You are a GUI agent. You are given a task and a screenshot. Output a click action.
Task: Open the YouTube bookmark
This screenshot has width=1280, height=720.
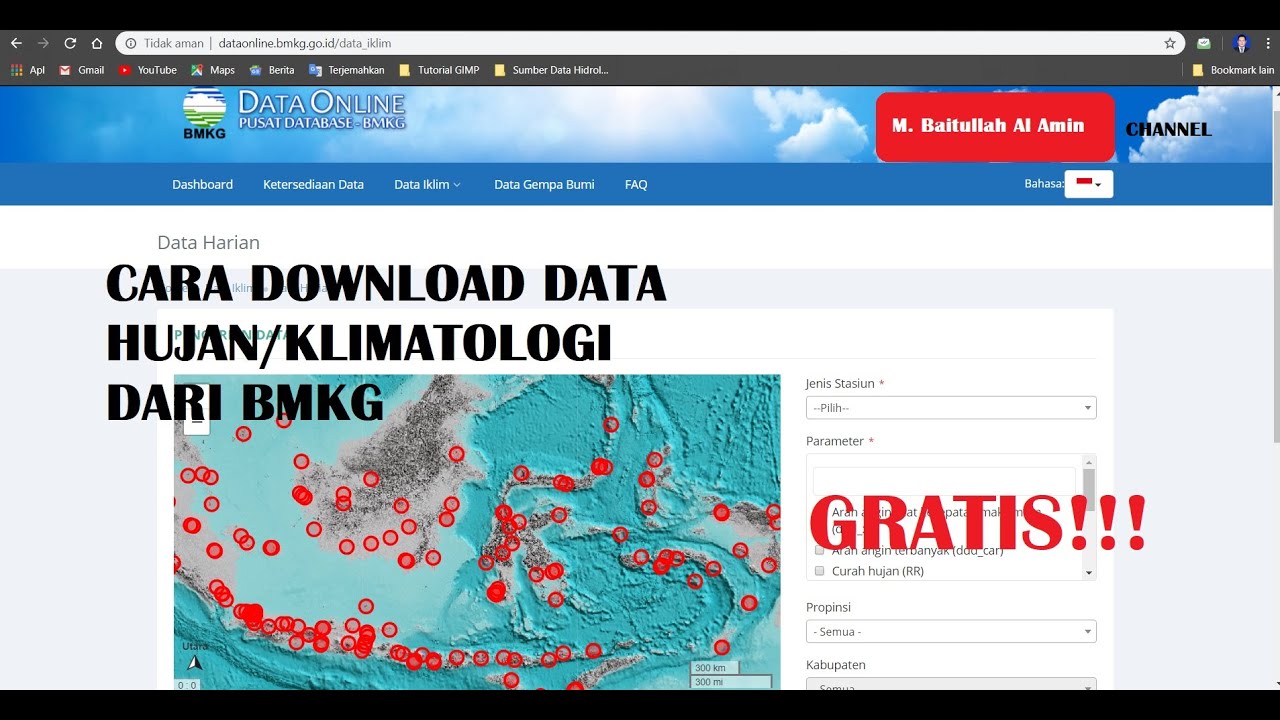tap(148, 70)
